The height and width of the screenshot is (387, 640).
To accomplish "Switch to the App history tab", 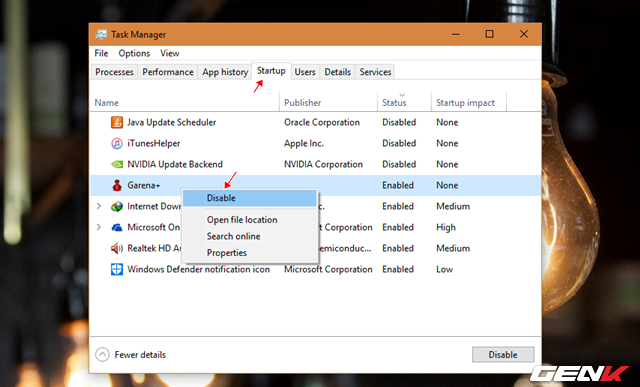I will tap(225, 72).
